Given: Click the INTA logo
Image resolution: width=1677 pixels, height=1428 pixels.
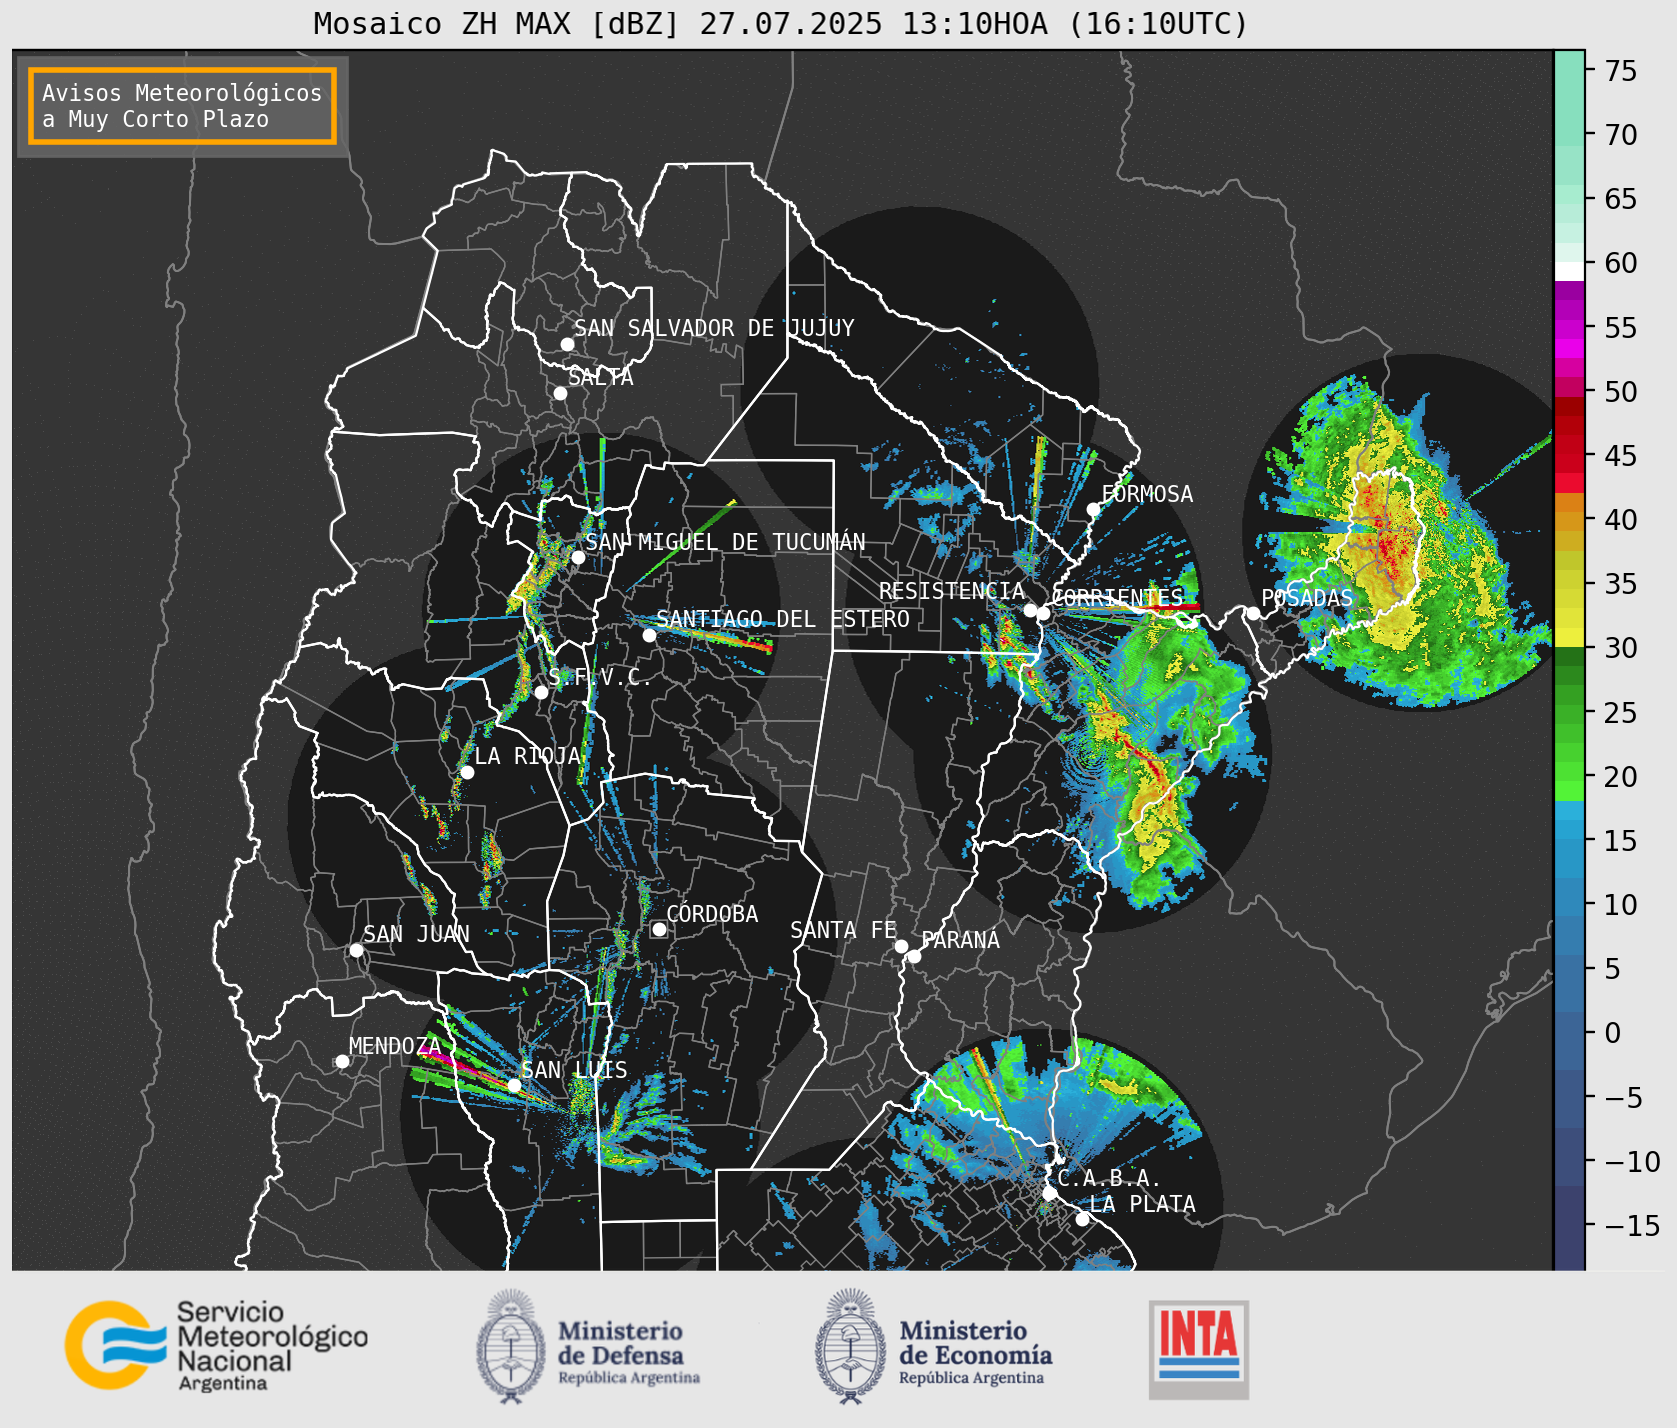Looking at the screenshot, I should [1199, 1349].
